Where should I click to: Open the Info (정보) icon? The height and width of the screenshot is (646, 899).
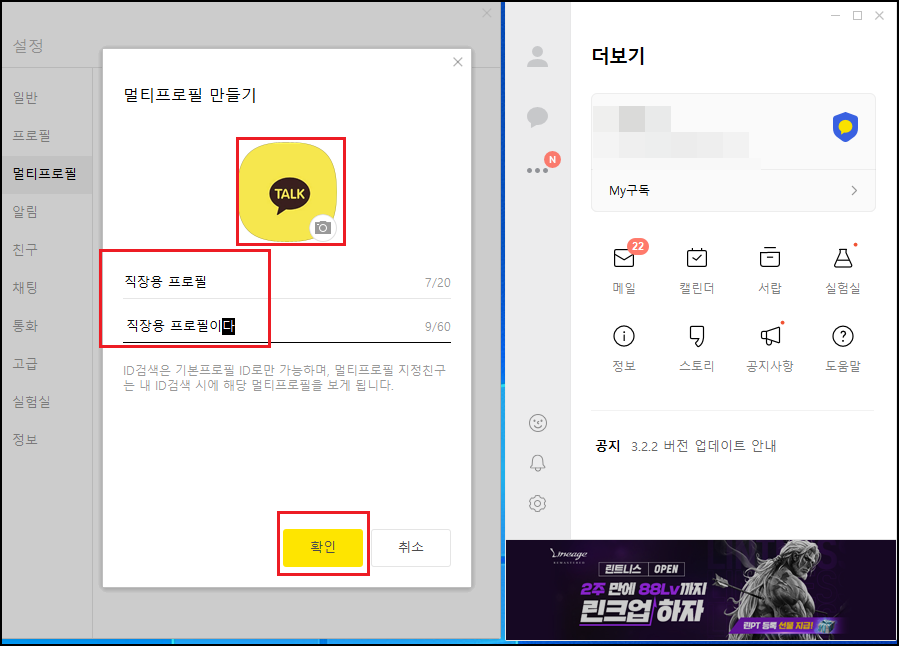click(x=624, y=336)
